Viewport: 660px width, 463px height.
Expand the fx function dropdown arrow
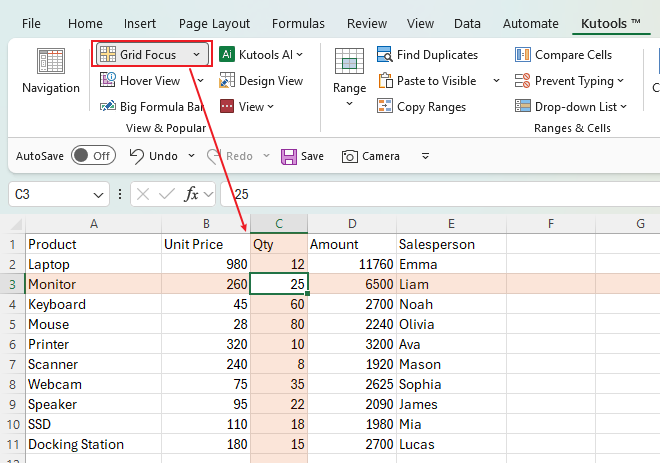tap(208, 194)
